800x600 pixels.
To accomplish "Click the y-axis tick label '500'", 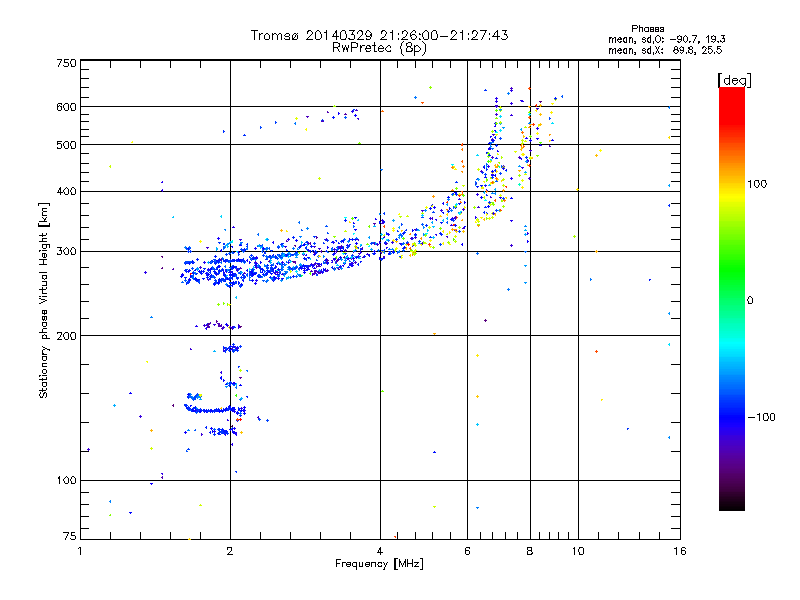I will (x=67, y=145).
